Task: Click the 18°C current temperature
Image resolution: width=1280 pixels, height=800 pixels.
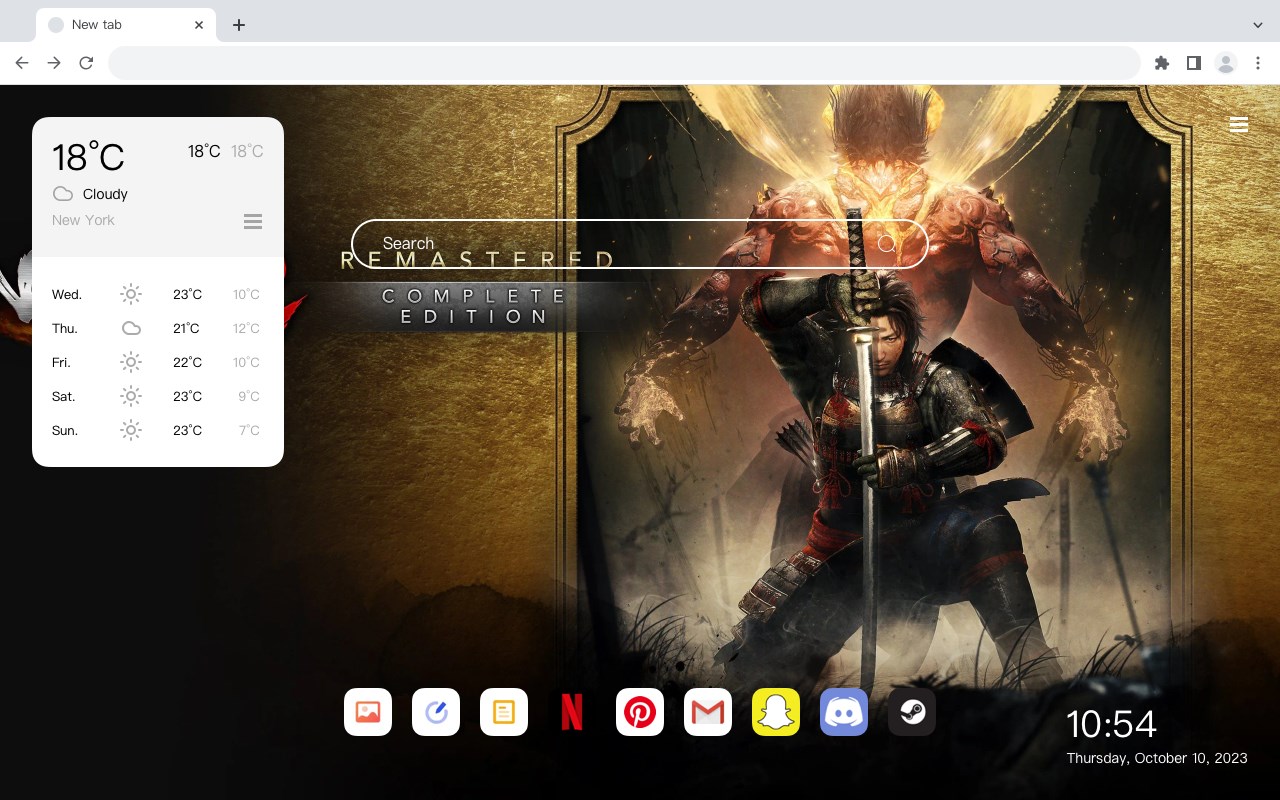Action: click(88, 157)
